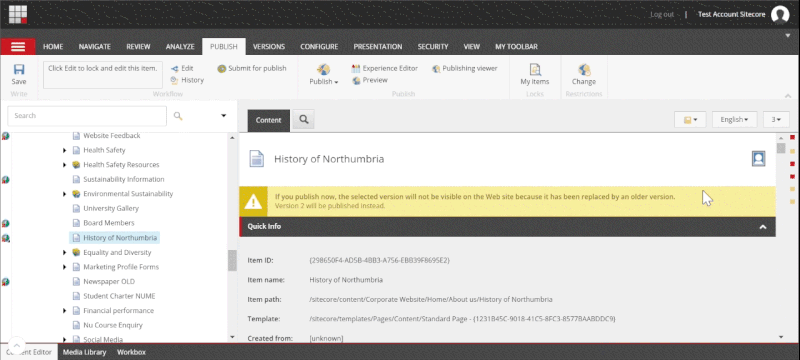The height and width of the screenshot is (360, 800).
Task: Open Workbox from bottom bar
Action: coord(131,352)
